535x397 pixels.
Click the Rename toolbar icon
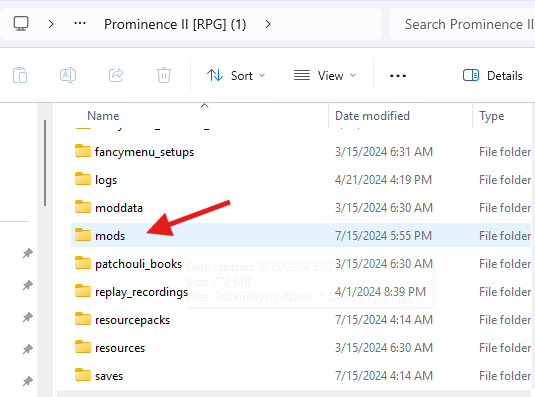[x=68, y=75]
